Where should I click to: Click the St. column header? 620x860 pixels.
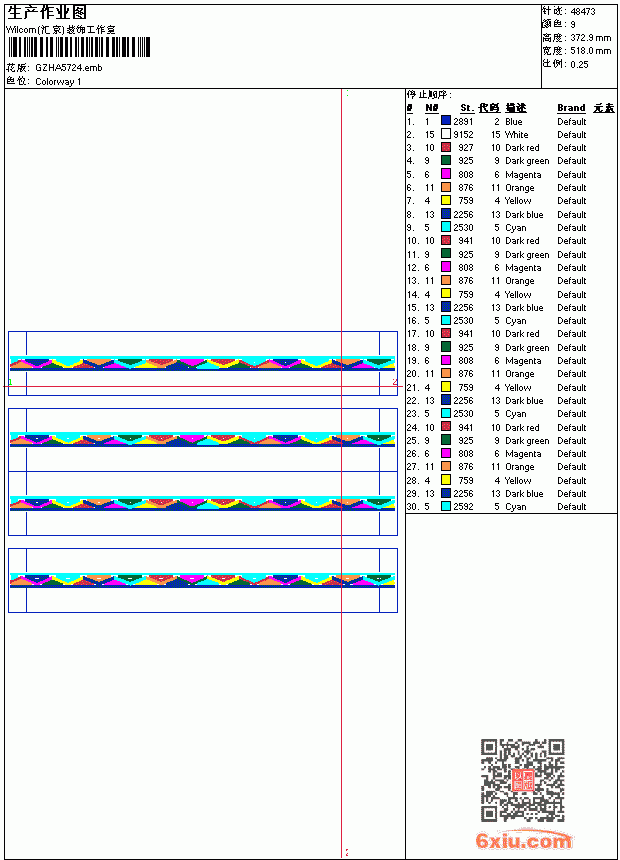[467, 108]
